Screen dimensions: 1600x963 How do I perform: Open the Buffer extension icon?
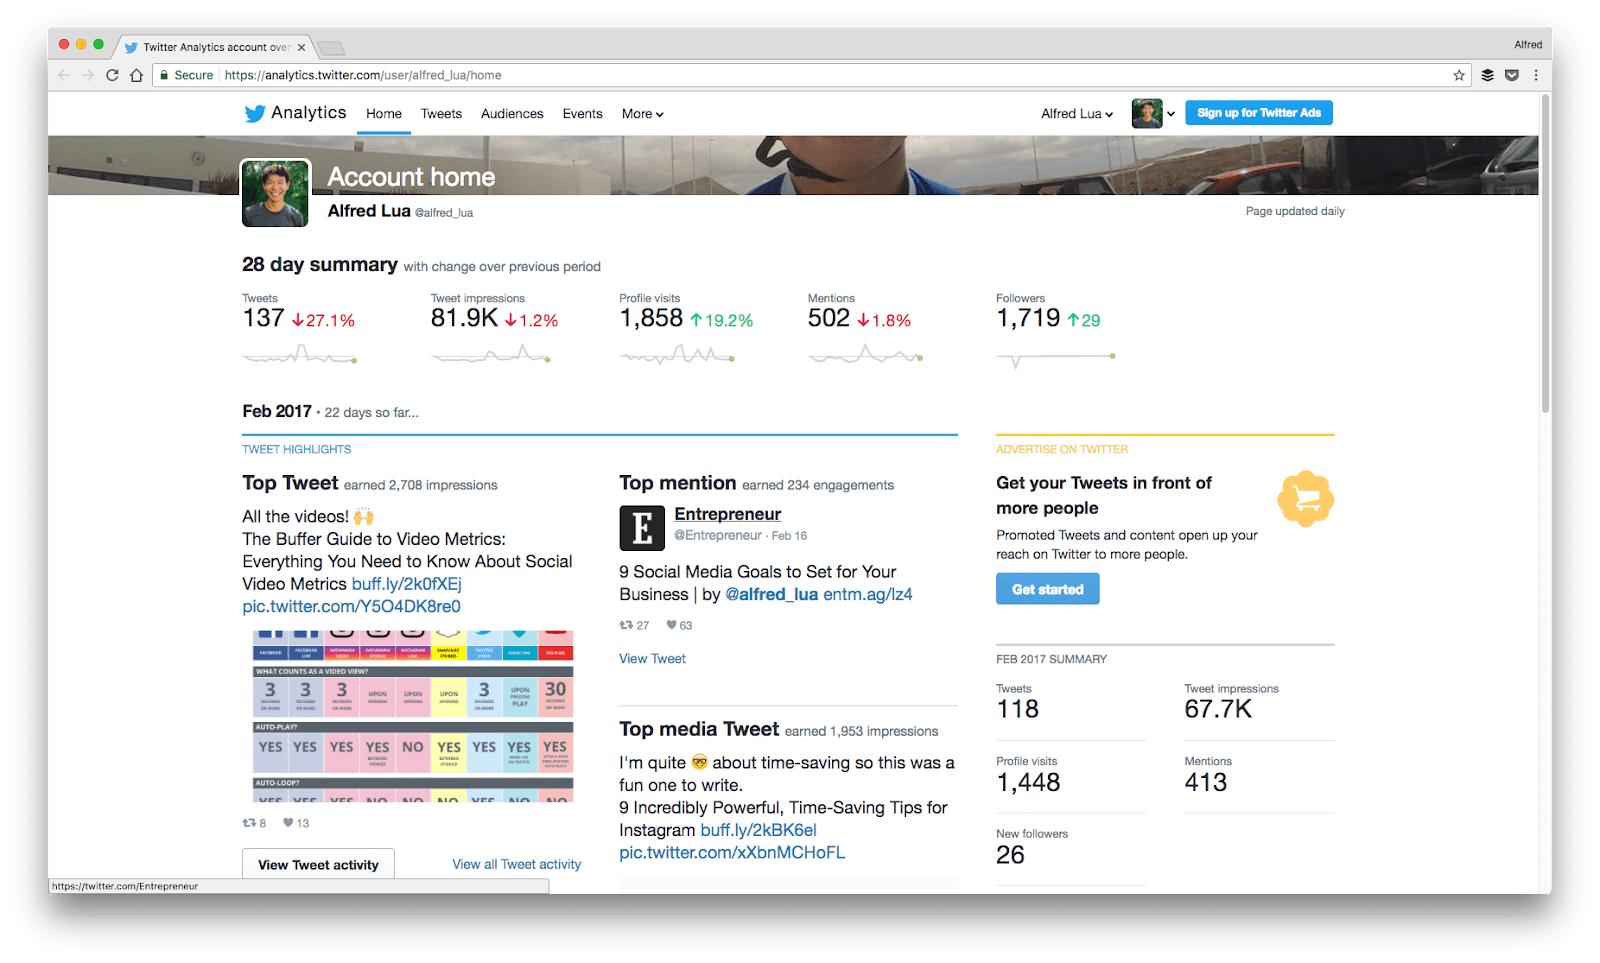[x=1488, y=75]
